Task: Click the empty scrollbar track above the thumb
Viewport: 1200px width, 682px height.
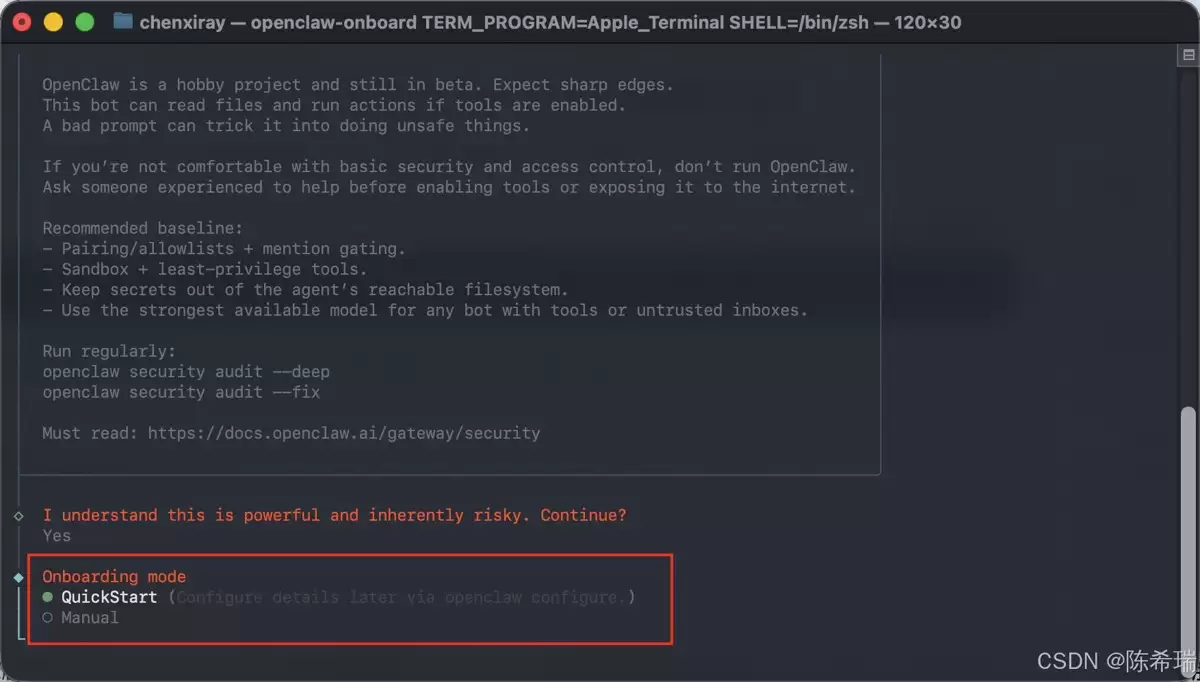Action: [1188, 235]
